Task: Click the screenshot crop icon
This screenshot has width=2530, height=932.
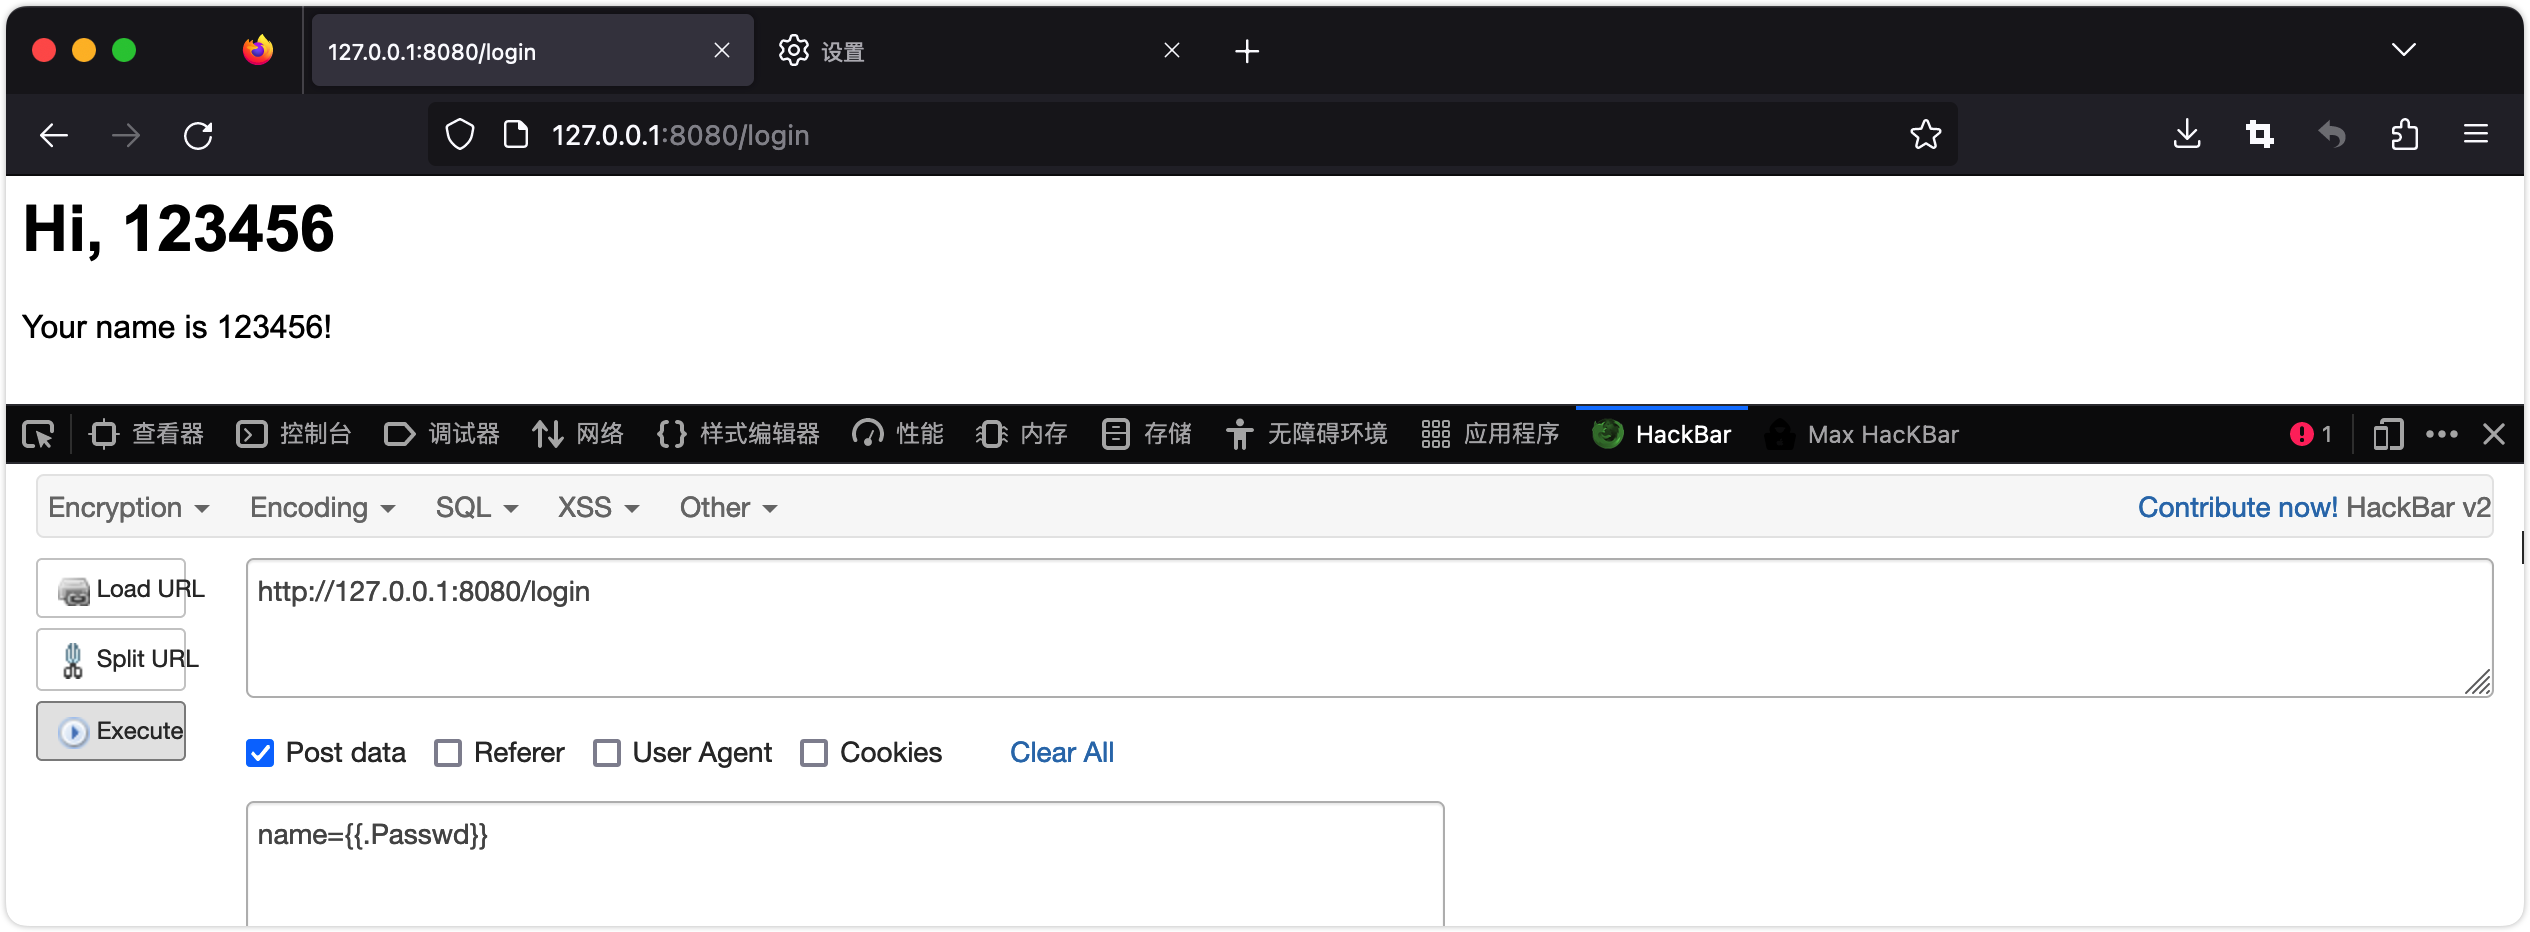Action: coord(2259,134)
